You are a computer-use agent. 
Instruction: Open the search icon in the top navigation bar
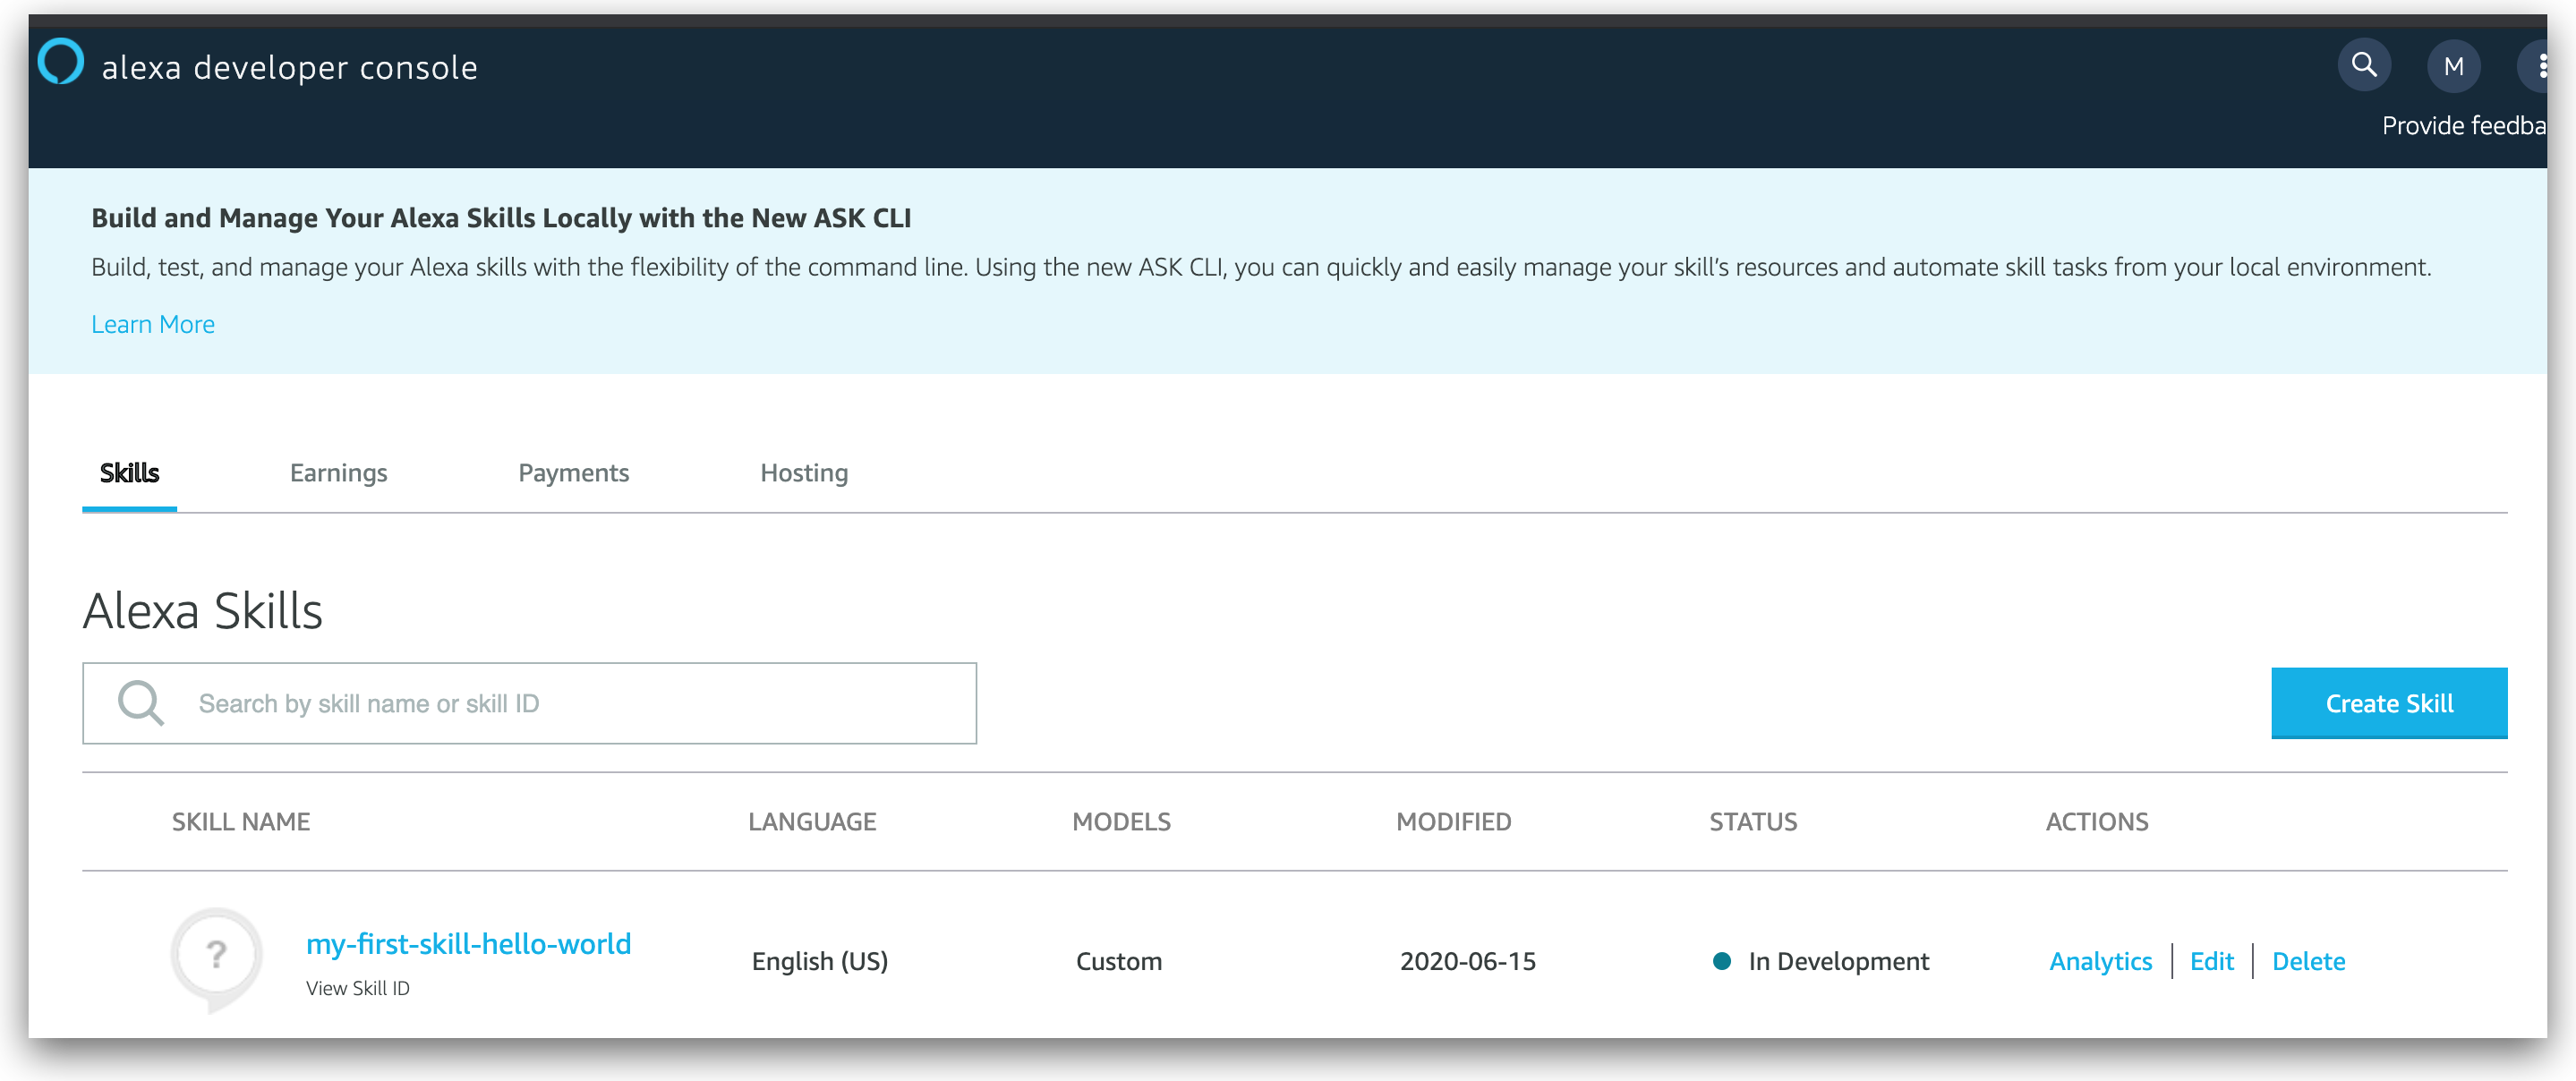click(x=2364, y=65)
